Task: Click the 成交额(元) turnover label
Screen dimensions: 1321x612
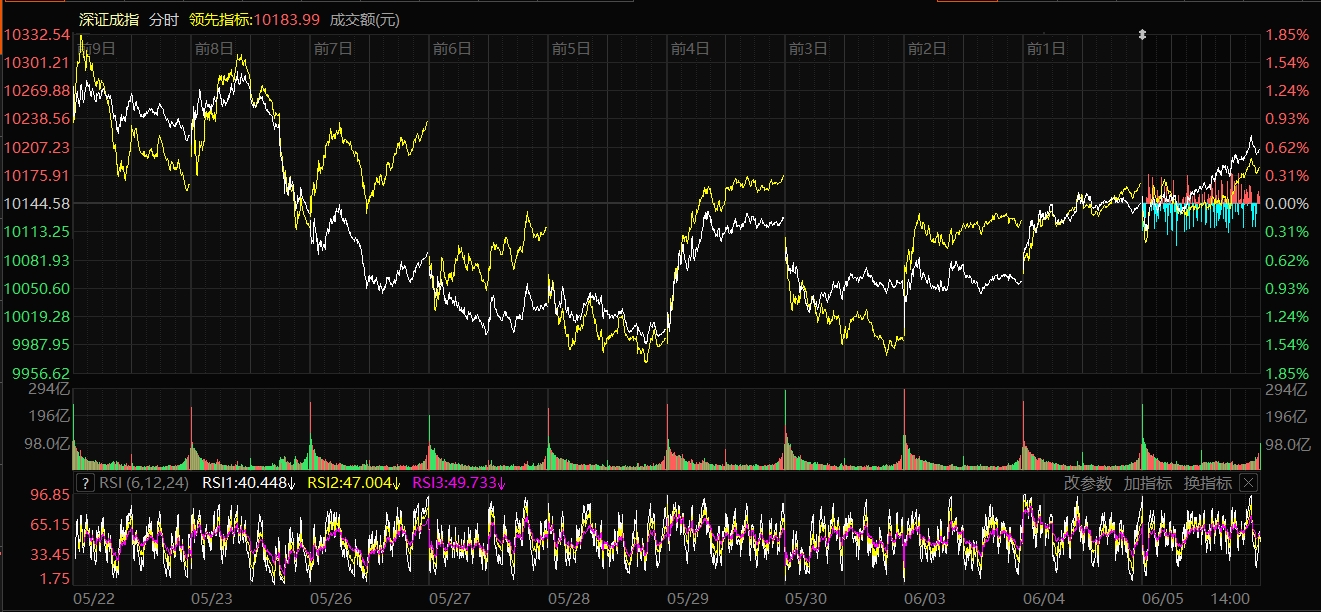Action: click(x=364, y=19)
